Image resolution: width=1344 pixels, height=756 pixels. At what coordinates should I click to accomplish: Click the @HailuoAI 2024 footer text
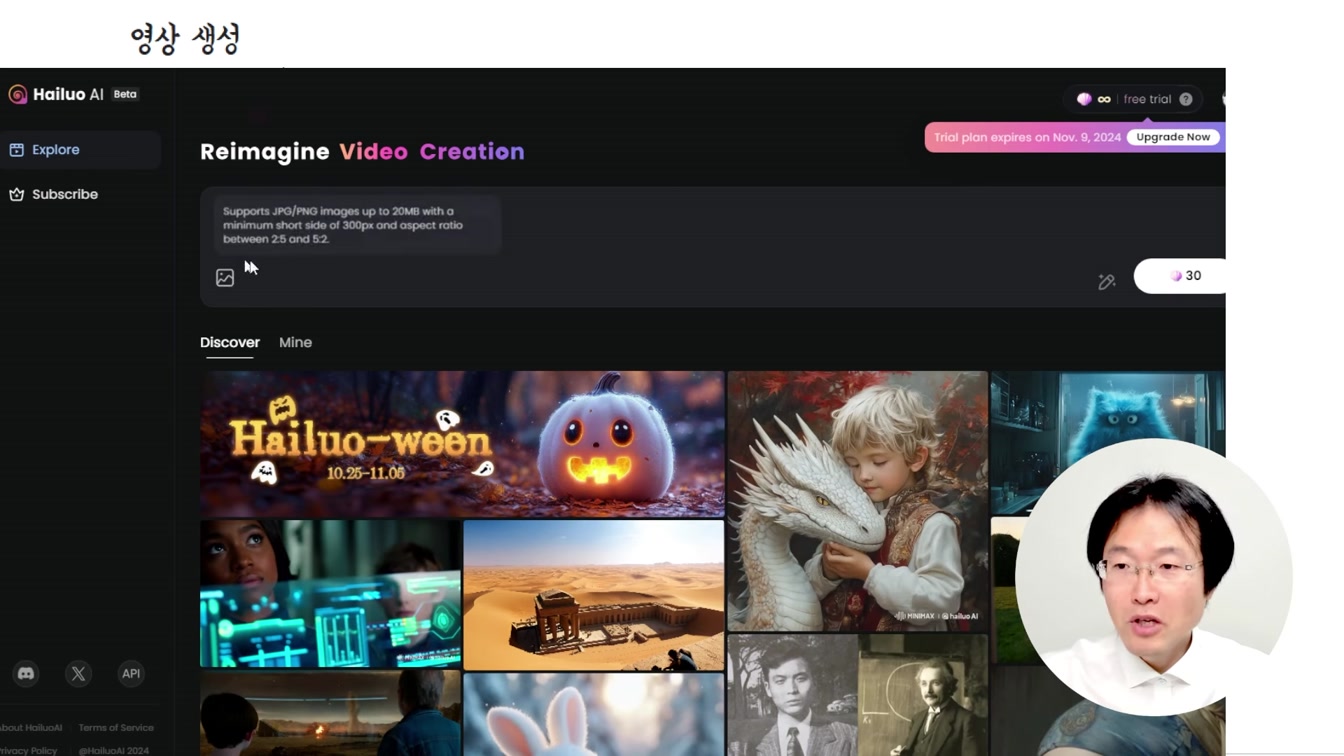tap(114, 751)
